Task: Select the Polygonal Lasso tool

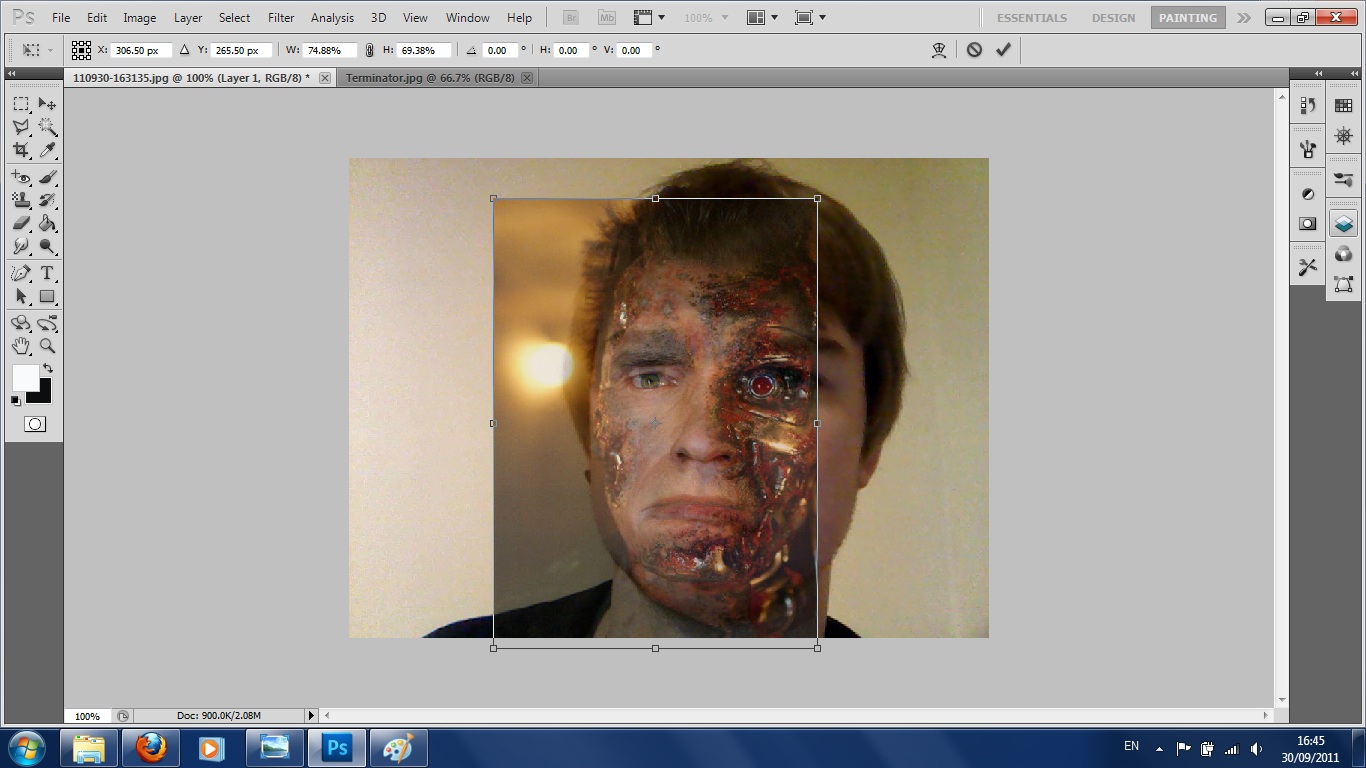Action: pos(21,127)
